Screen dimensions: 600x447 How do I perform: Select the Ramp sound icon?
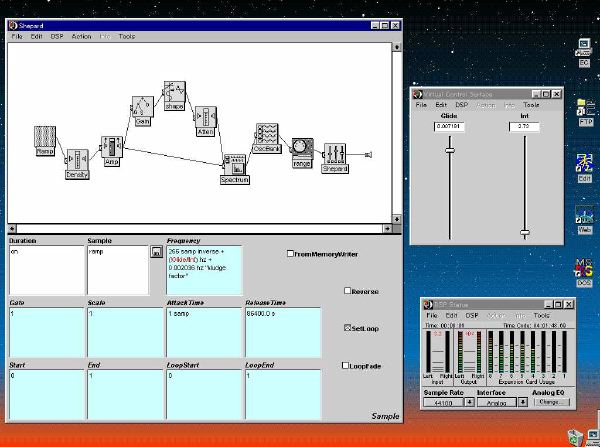tap(45, 137)
